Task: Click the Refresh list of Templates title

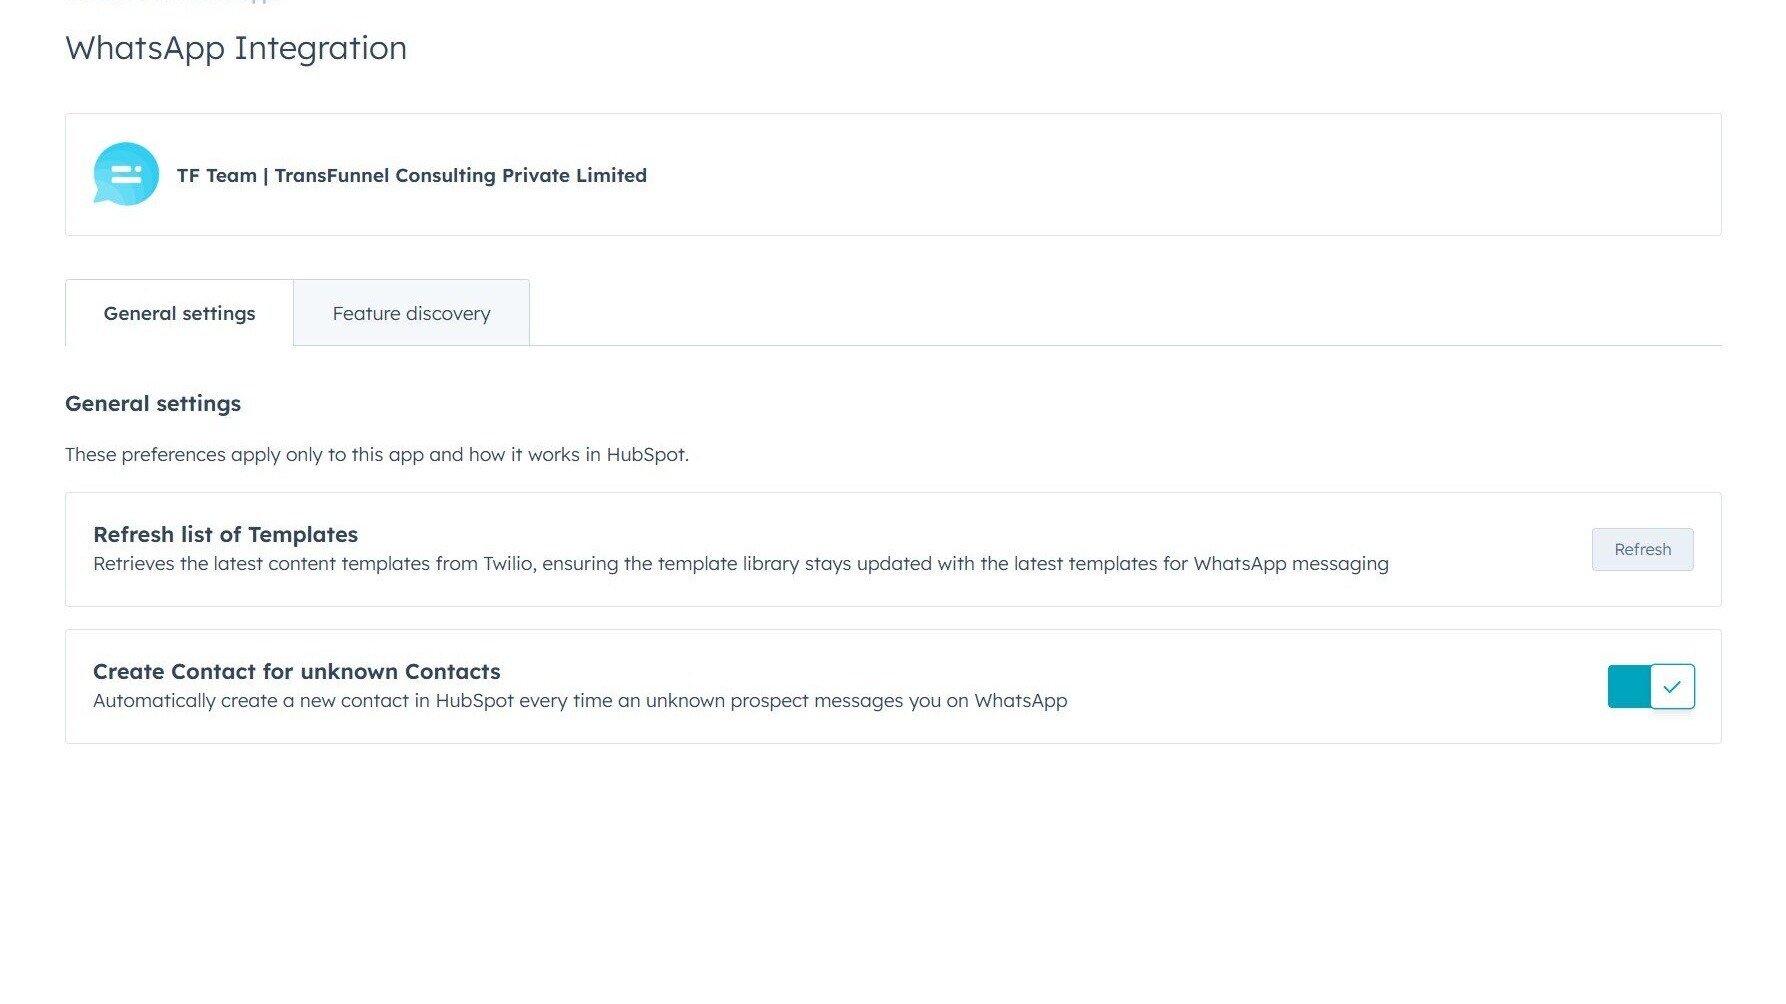Action: pos(225,535)
